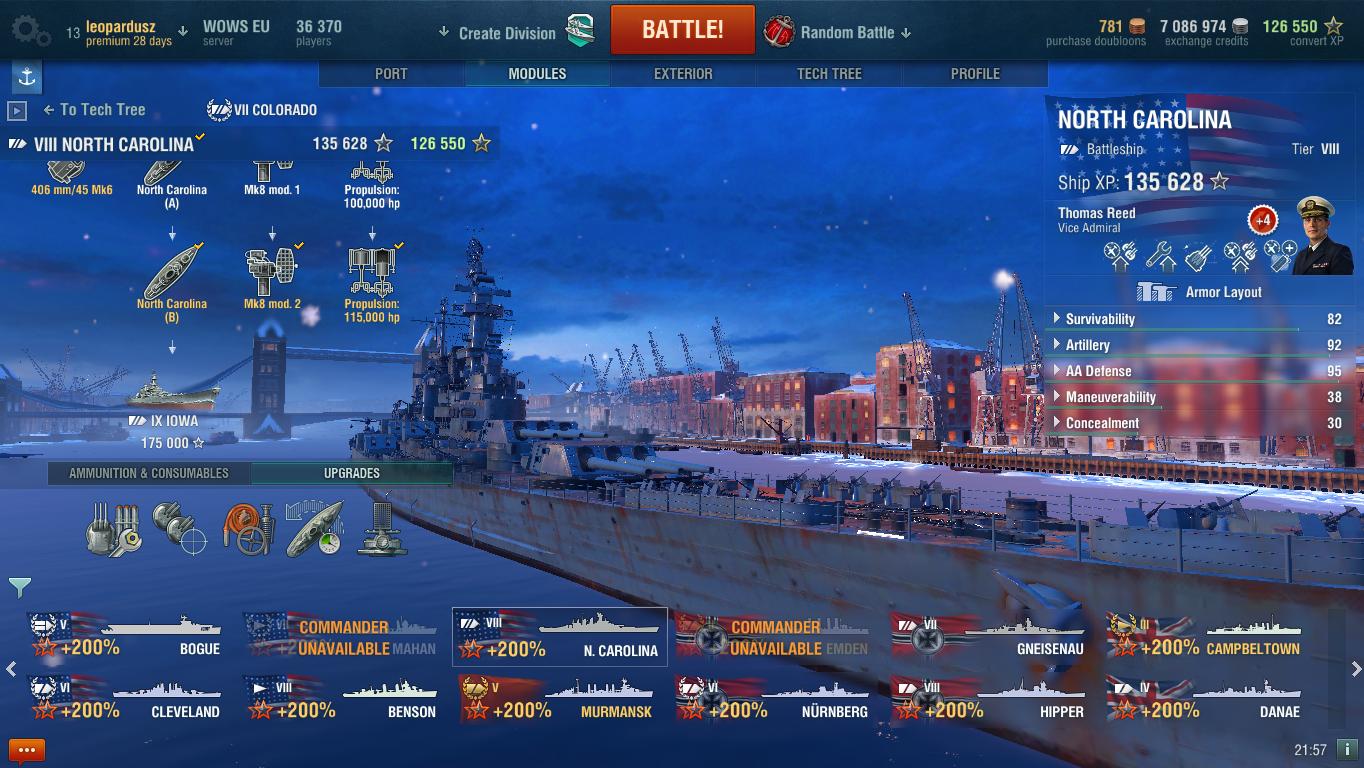1364x768 pixels.
Task: Start the match with the BATTLE! button
Action: click(682, 29)
